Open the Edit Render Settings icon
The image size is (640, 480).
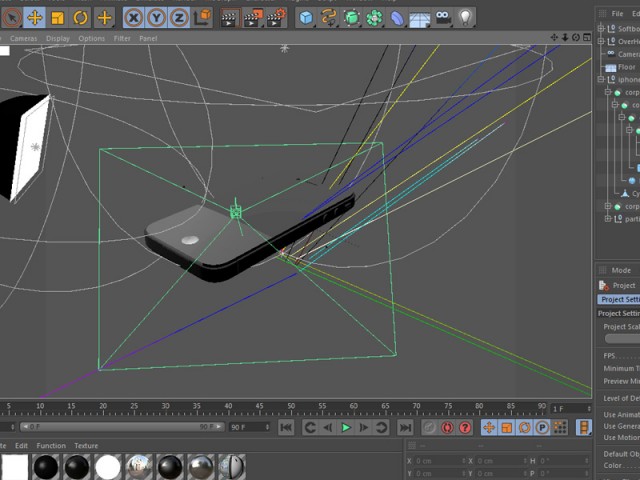276,18
